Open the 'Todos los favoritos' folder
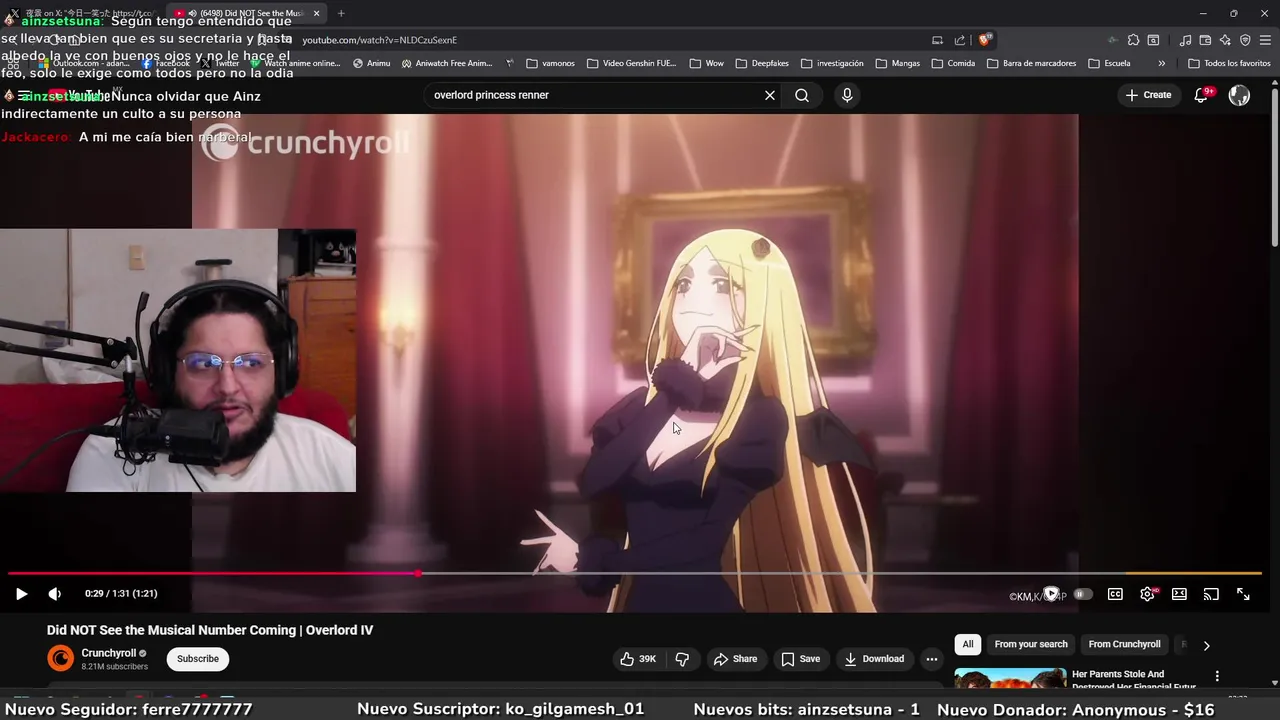1280x720 pixels. (1229, 63)
